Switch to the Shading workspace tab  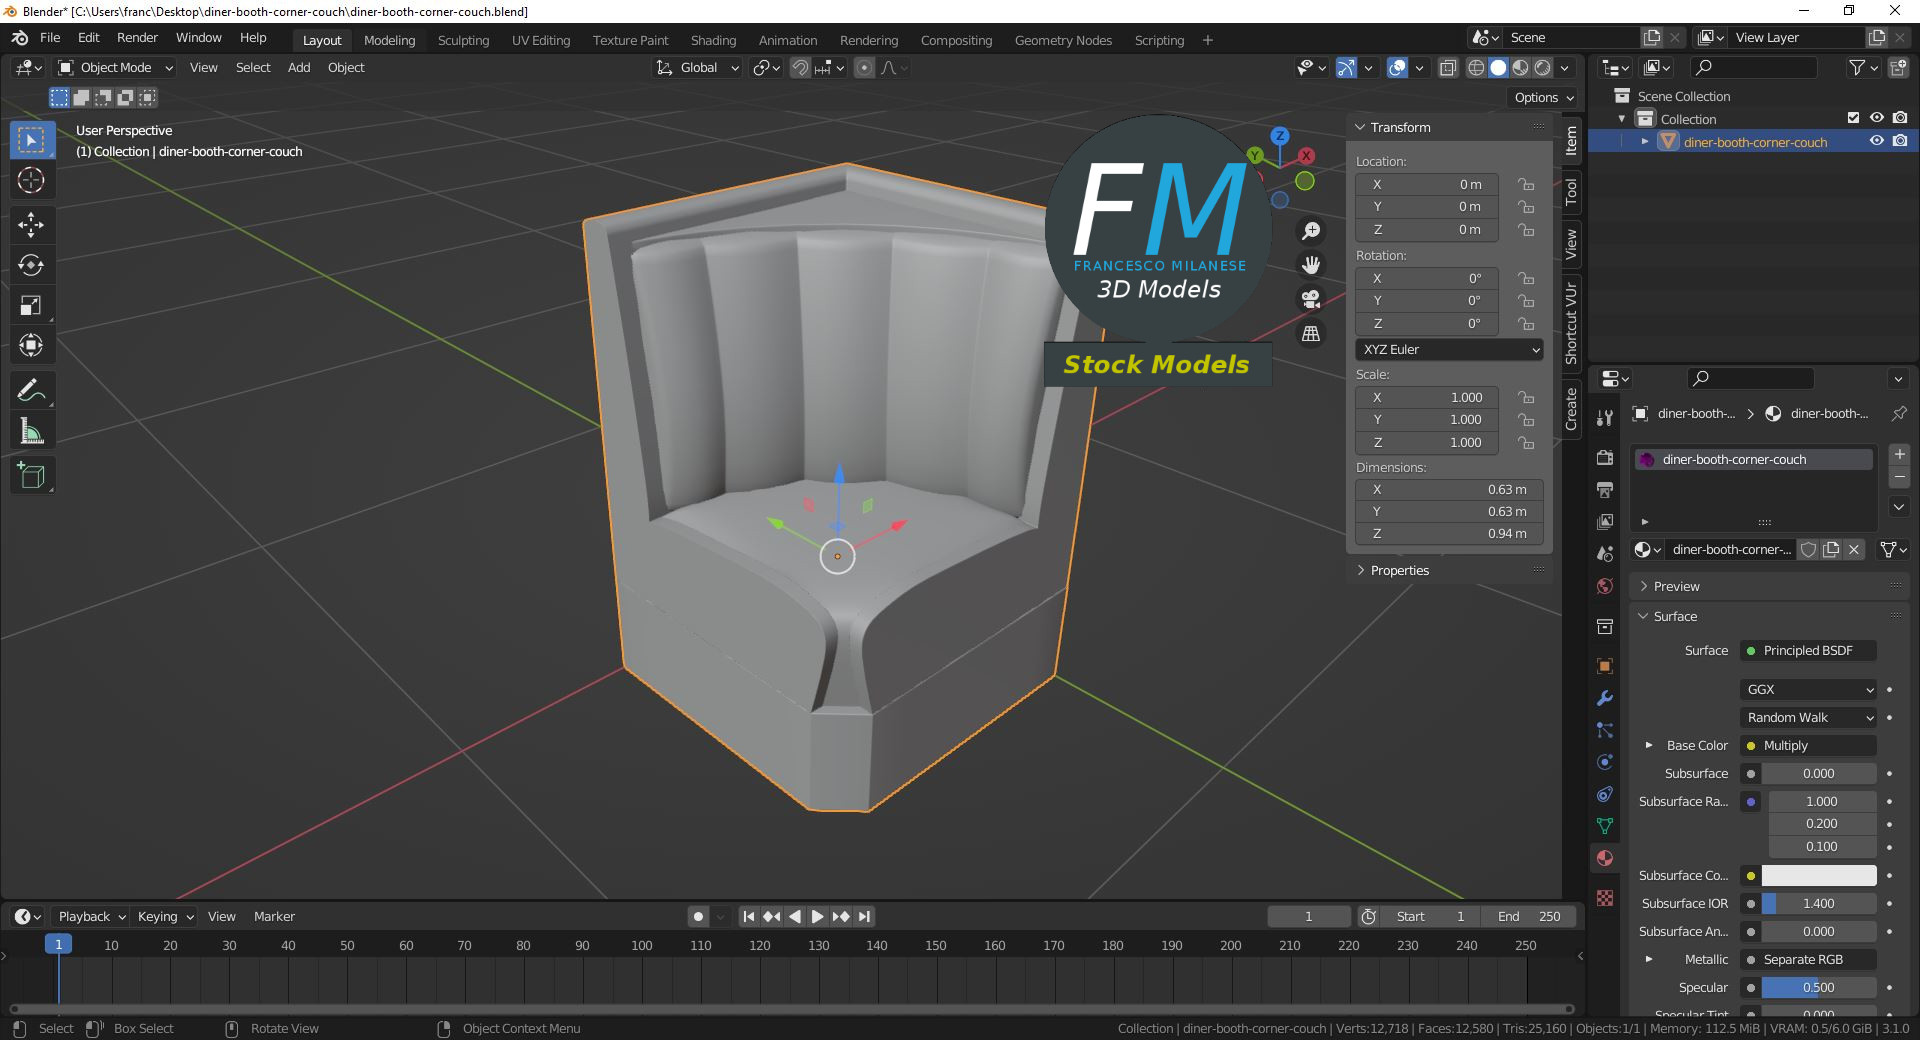[713, 41]
